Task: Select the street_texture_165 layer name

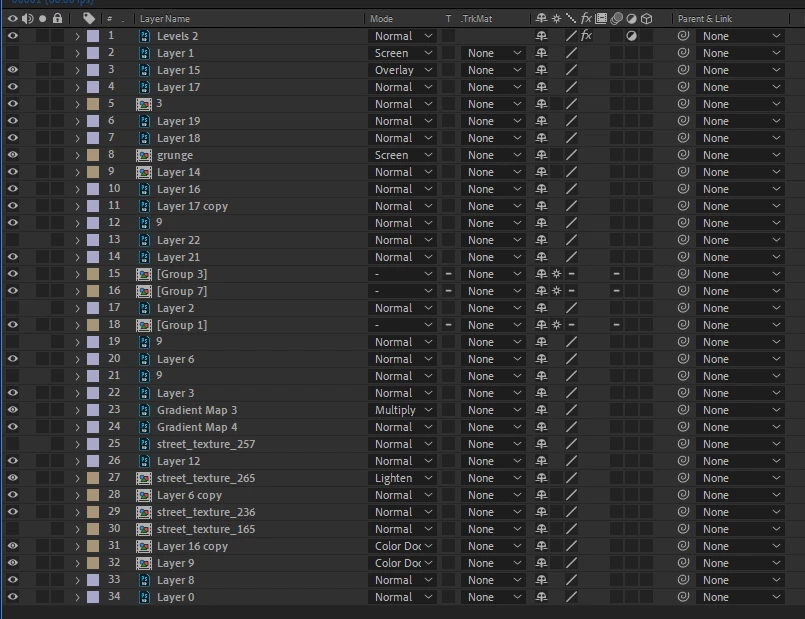Action: (206, 529)
